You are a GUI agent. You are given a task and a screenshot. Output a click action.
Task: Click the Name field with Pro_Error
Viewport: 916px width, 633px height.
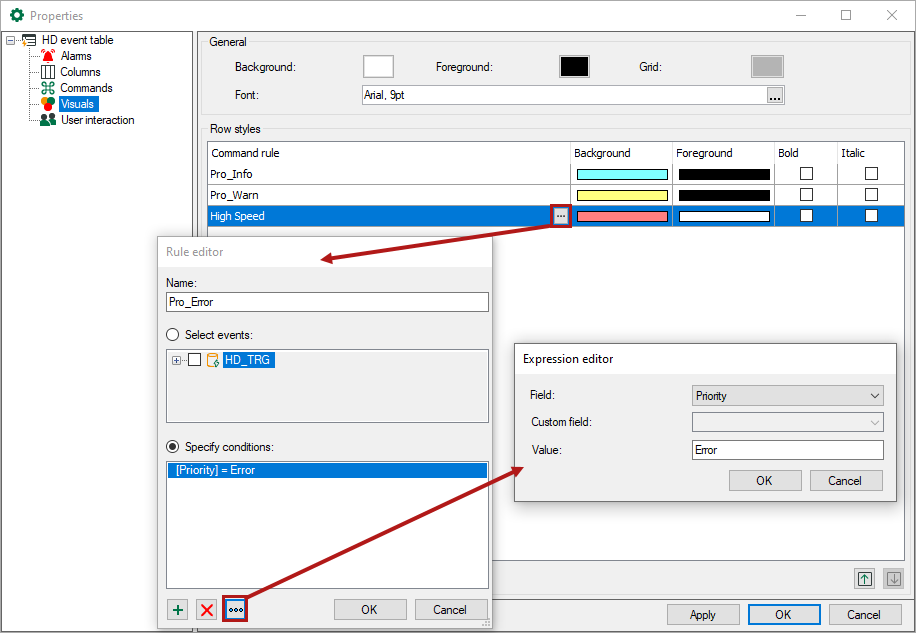[x=327, y=302]
